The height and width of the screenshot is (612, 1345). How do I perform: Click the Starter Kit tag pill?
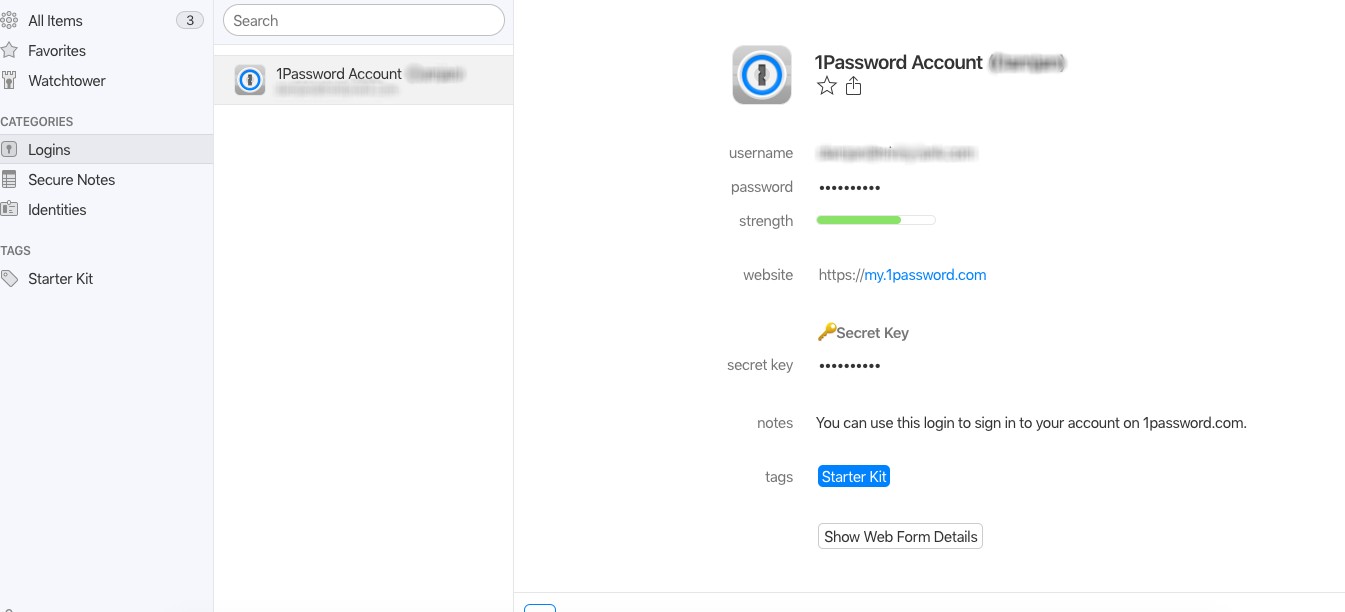pyautogui.click(x=854, y=477)
